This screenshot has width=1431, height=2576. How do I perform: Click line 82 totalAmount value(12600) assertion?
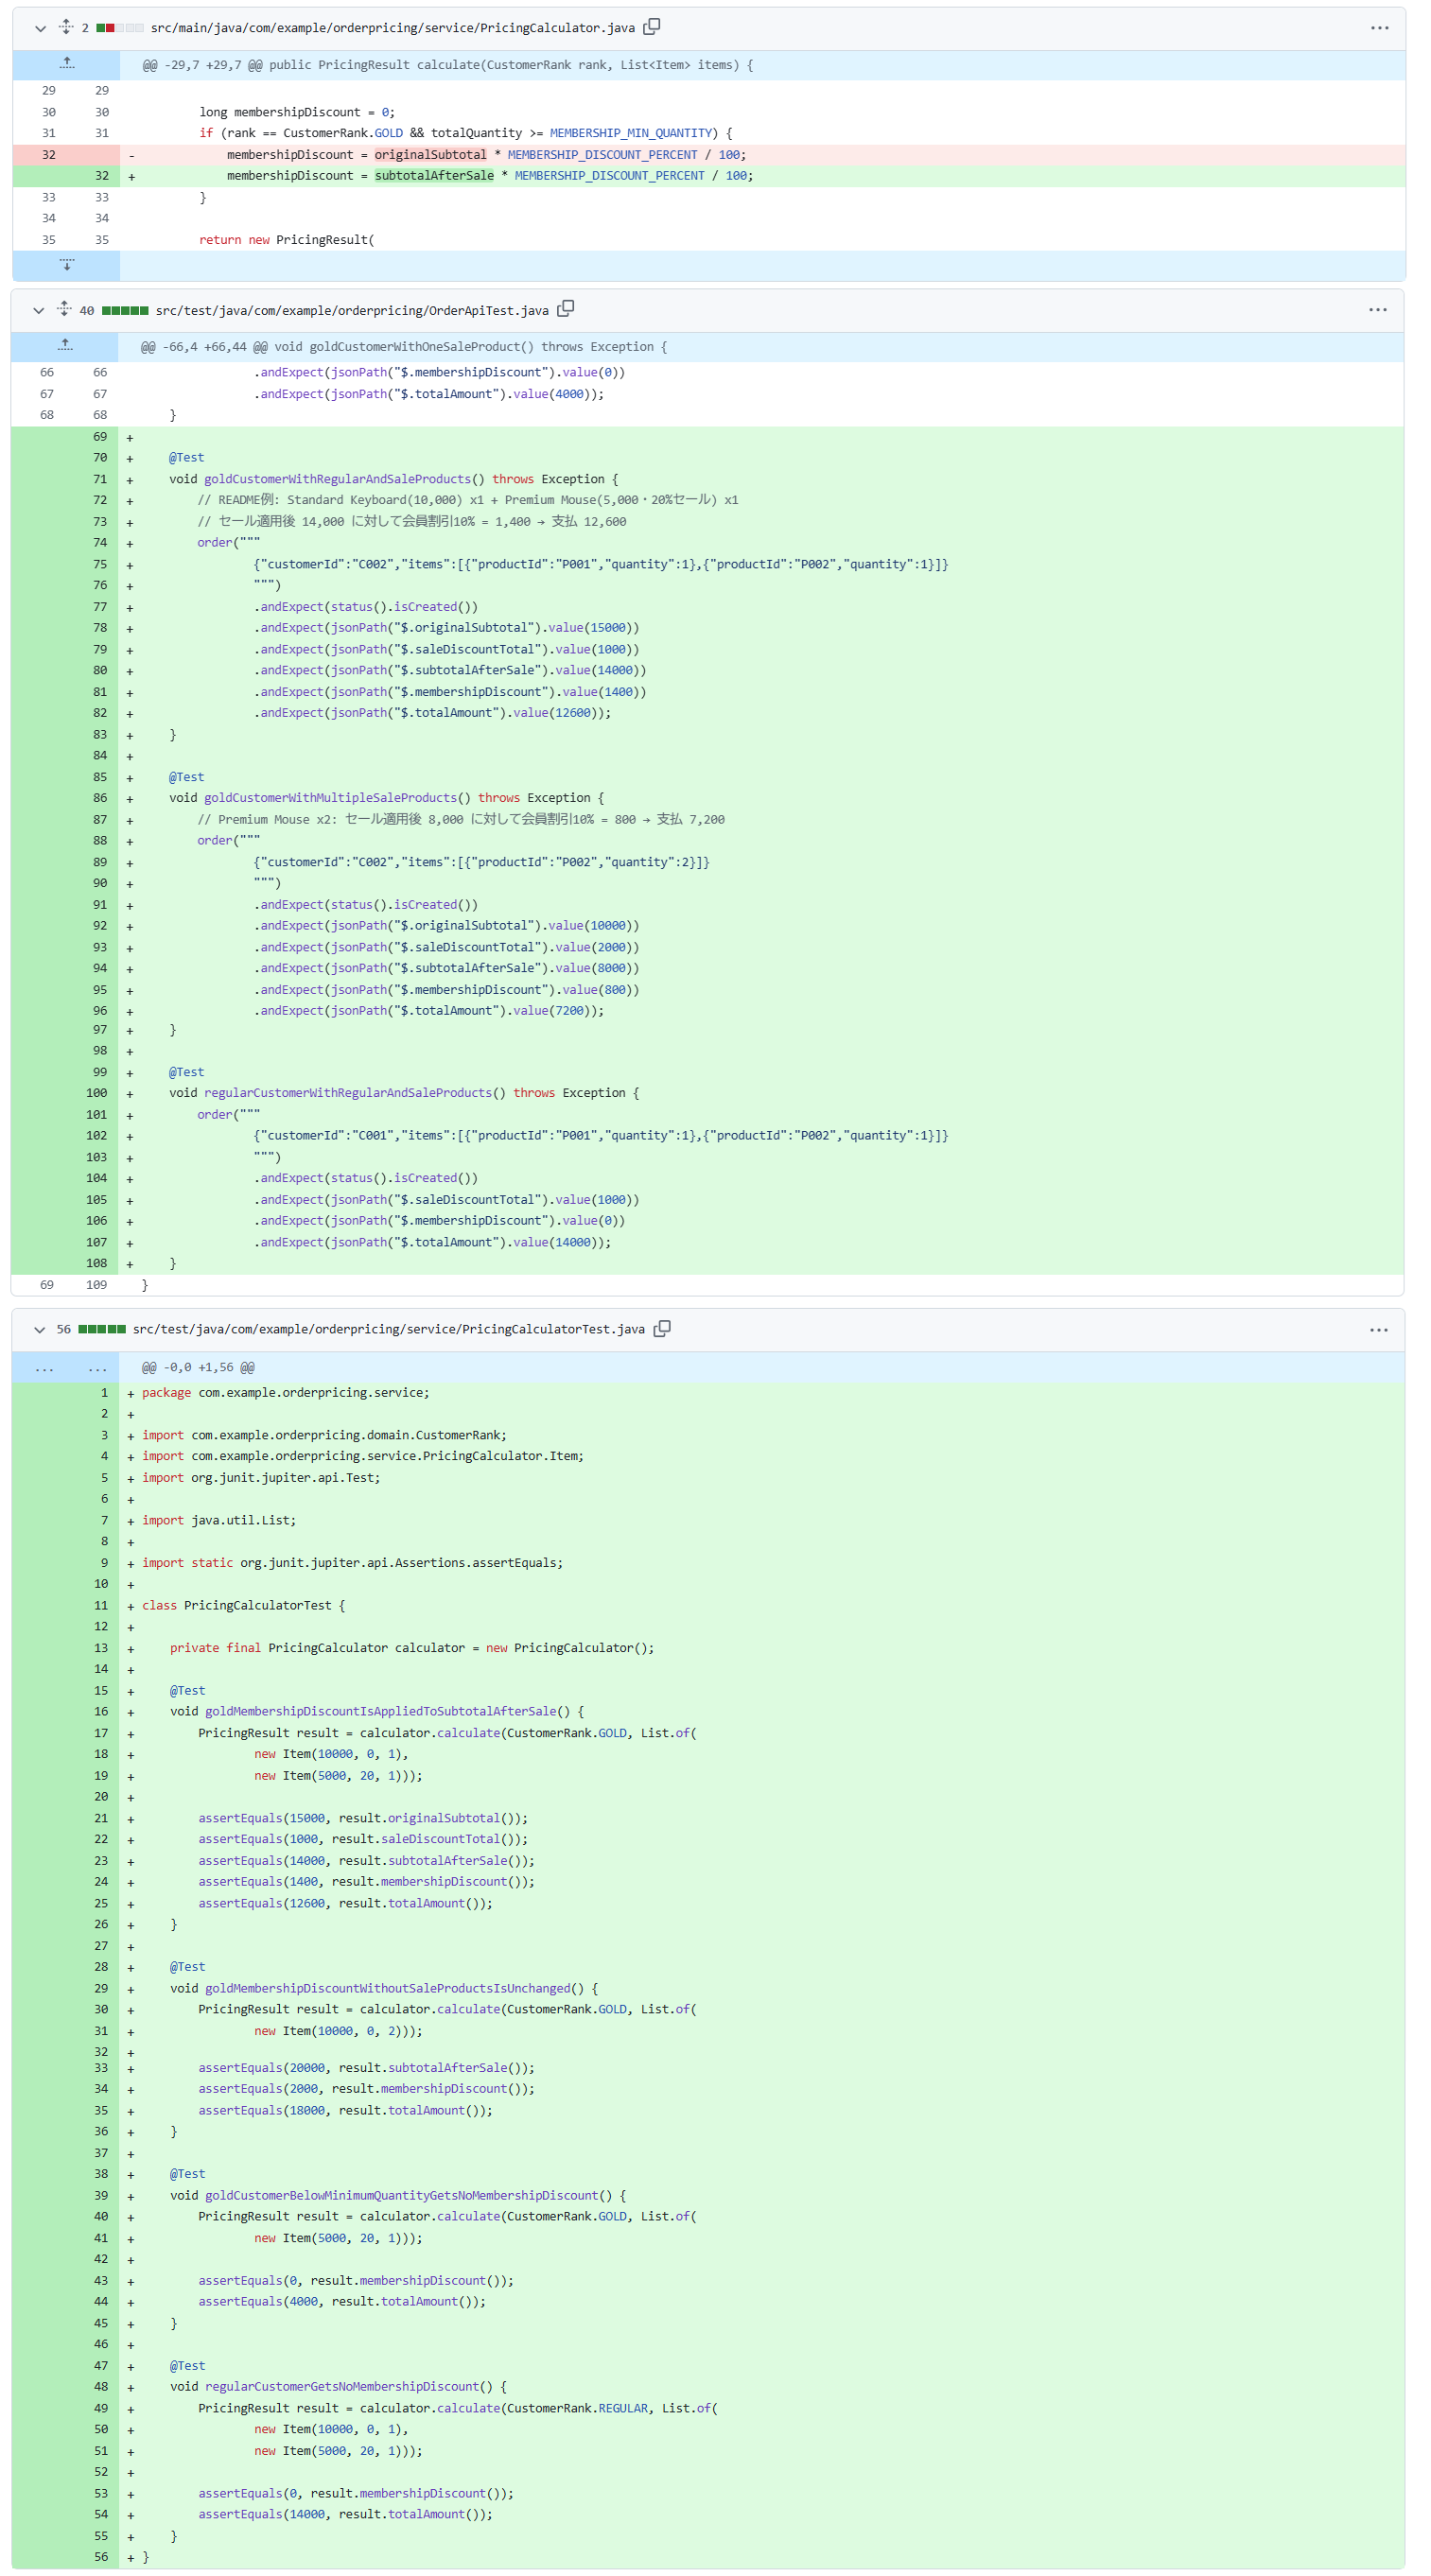(x=432, y=713)
